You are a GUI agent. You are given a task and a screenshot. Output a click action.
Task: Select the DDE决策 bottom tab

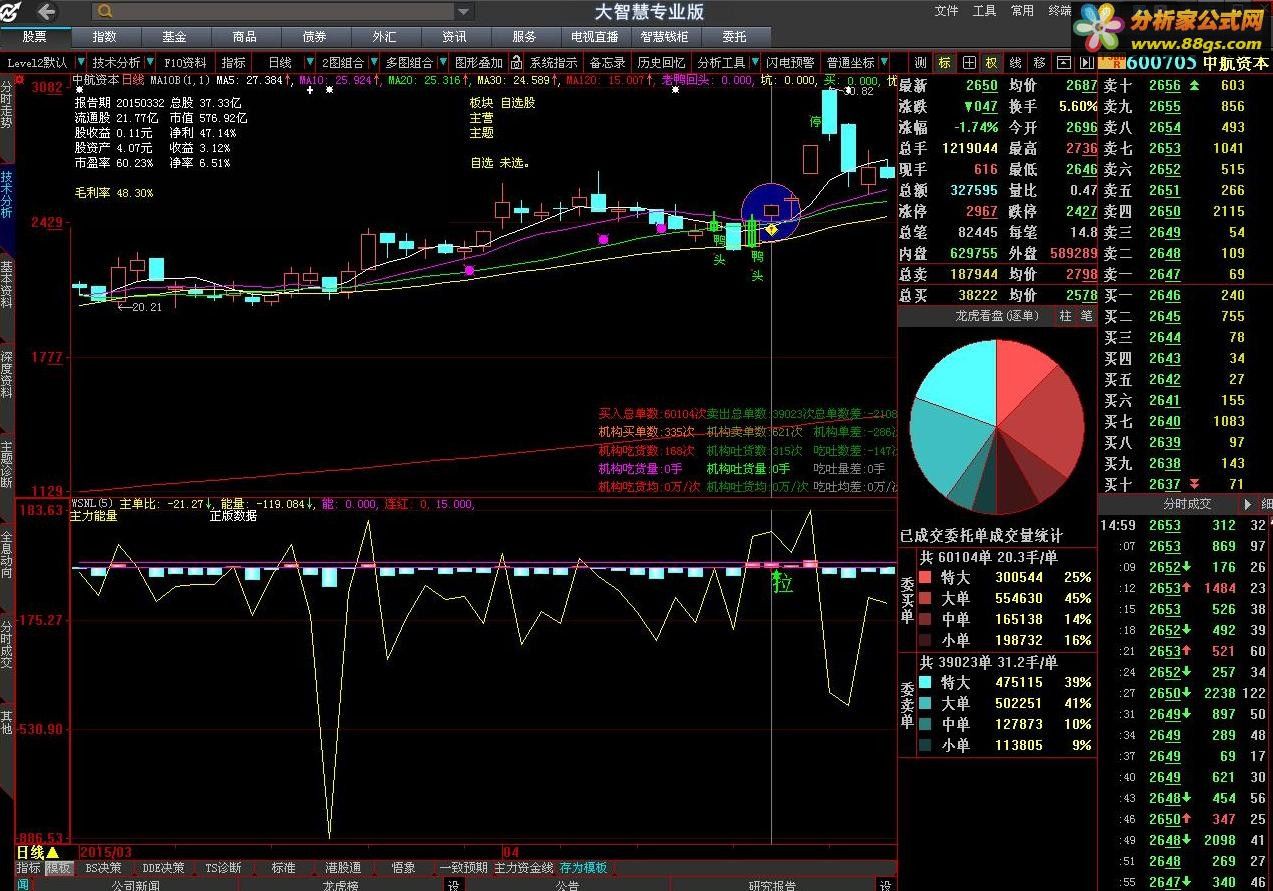click(x=163, y=868)
